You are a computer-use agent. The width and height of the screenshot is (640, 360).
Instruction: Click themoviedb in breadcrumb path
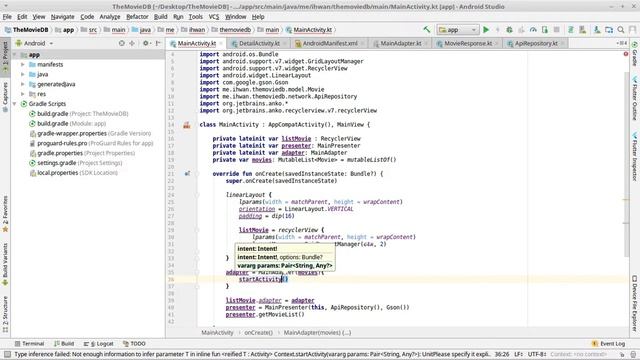[x=235, y=30]
